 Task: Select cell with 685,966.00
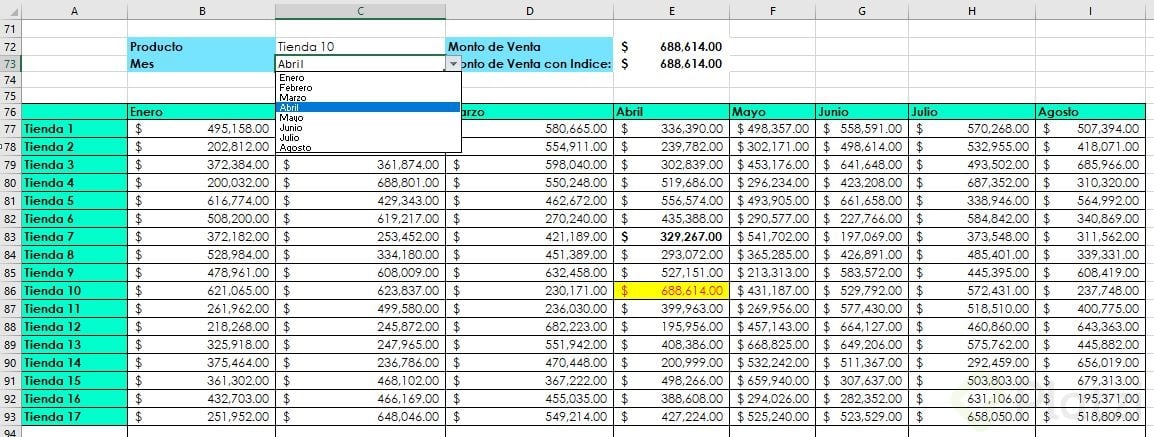[x=1091, y=165]
